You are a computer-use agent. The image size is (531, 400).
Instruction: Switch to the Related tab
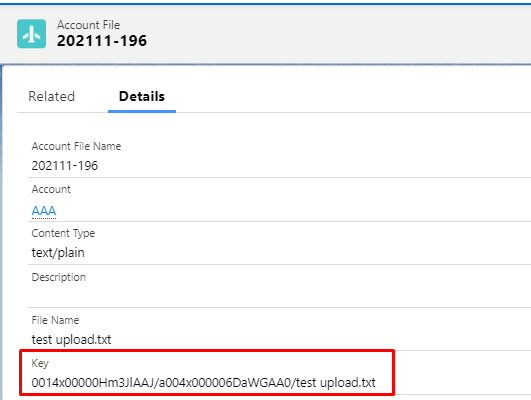click(51, 97)
